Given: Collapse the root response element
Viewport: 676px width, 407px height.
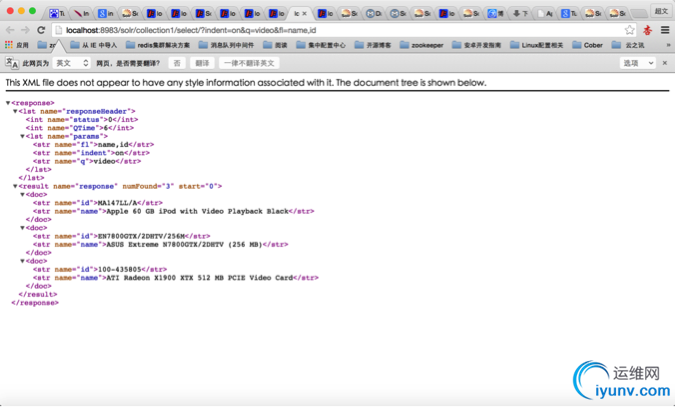Looking at the screenshot, I should pyautogui.click(x=8, y=103).
